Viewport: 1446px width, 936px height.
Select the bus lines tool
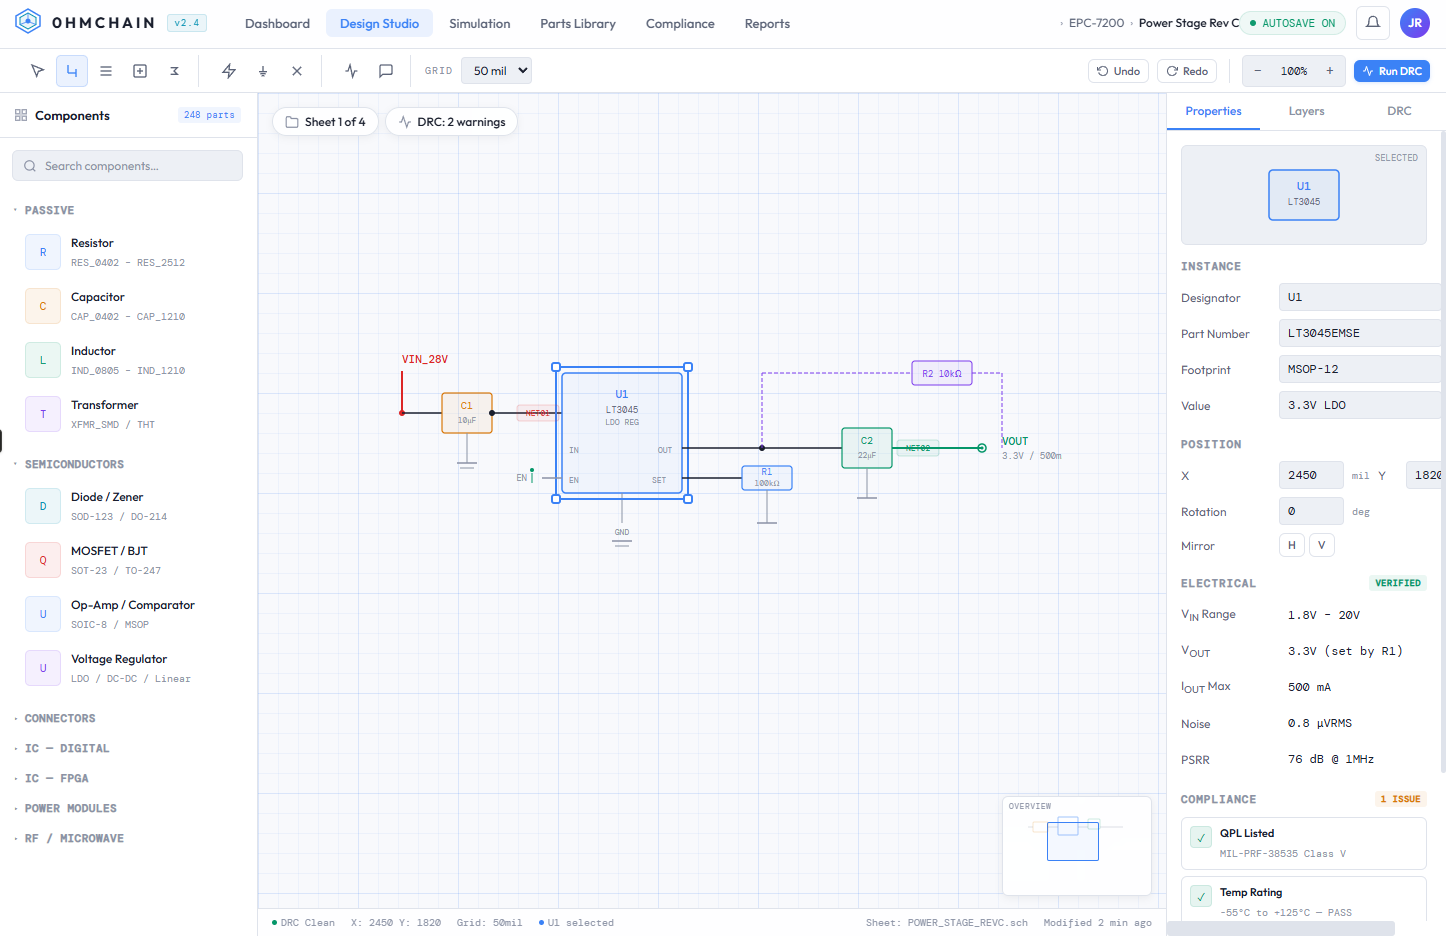pyautogui.click(x=106, y=71)
